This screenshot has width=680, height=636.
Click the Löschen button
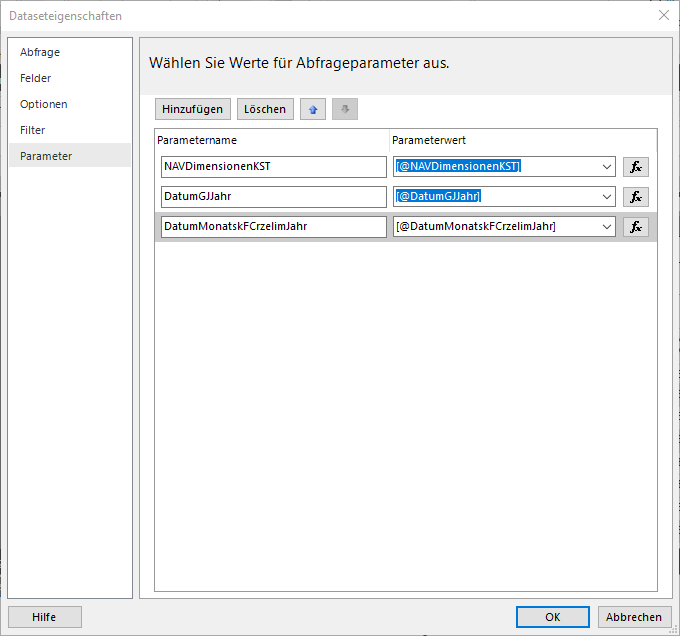[x=265, y=109]
